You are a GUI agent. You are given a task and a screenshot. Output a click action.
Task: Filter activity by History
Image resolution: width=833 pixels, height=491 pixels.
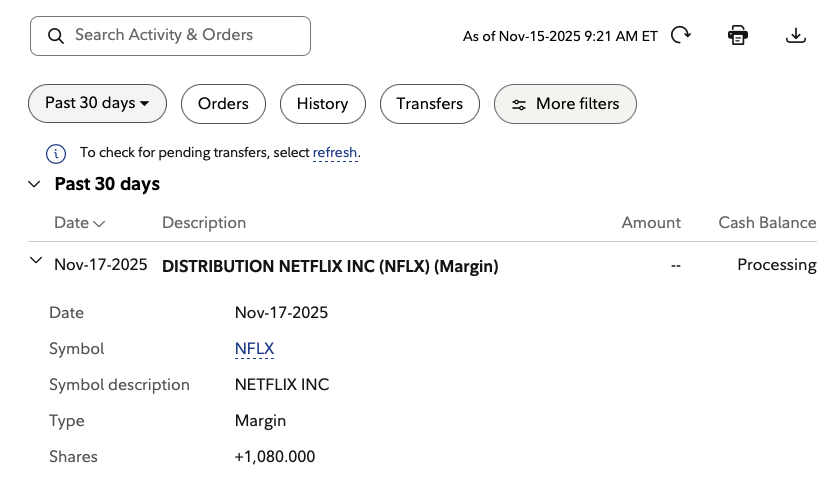322,104
